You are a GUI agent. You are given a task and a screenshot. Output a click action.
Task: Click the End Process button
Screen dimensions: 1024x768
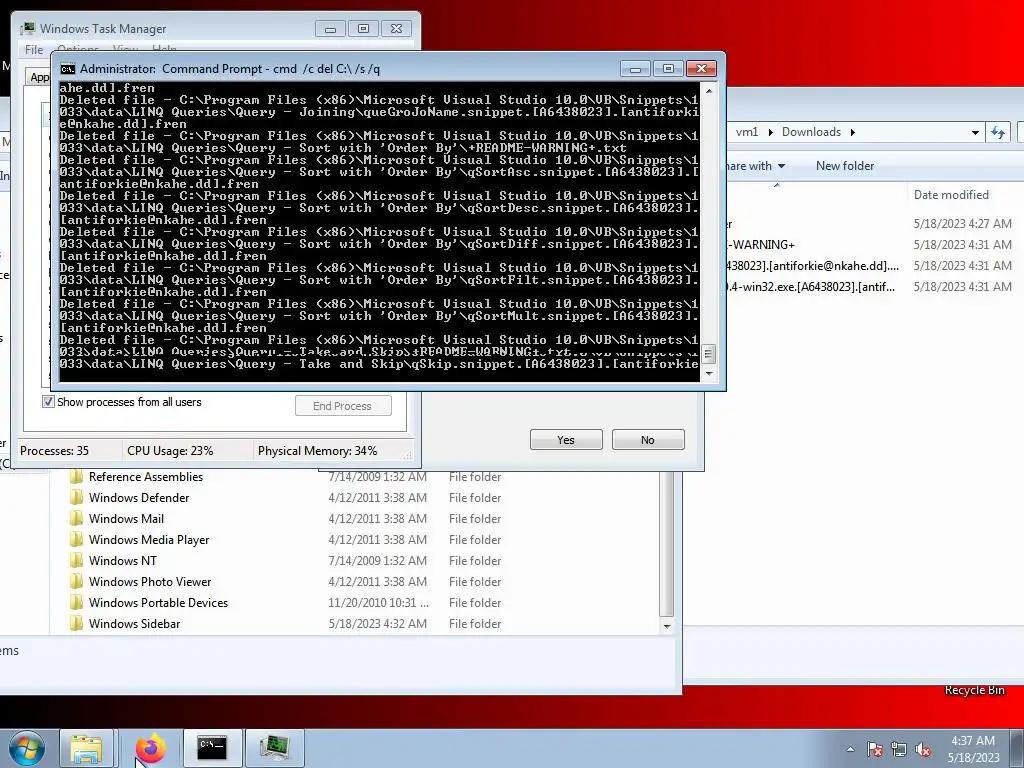(x=343, y=406)
